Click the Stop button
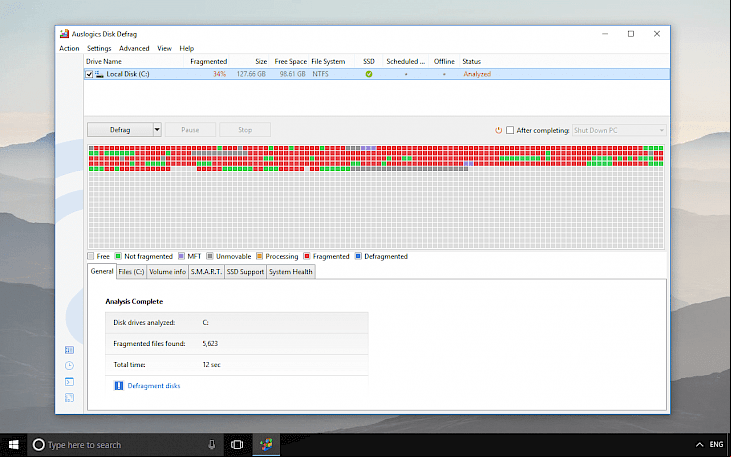 tap(245, 130)
